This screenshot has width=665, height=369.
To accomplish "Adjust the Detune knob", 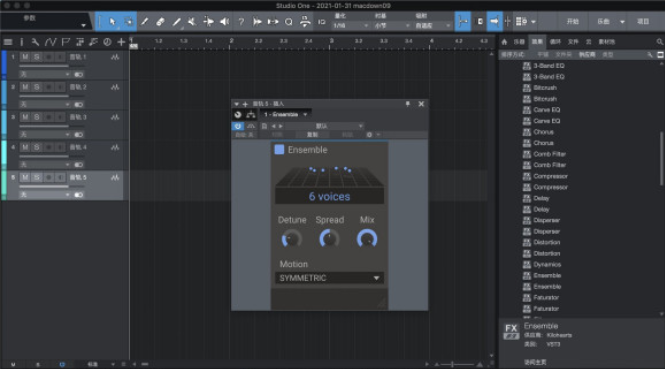I will click(x=292, y=239).
